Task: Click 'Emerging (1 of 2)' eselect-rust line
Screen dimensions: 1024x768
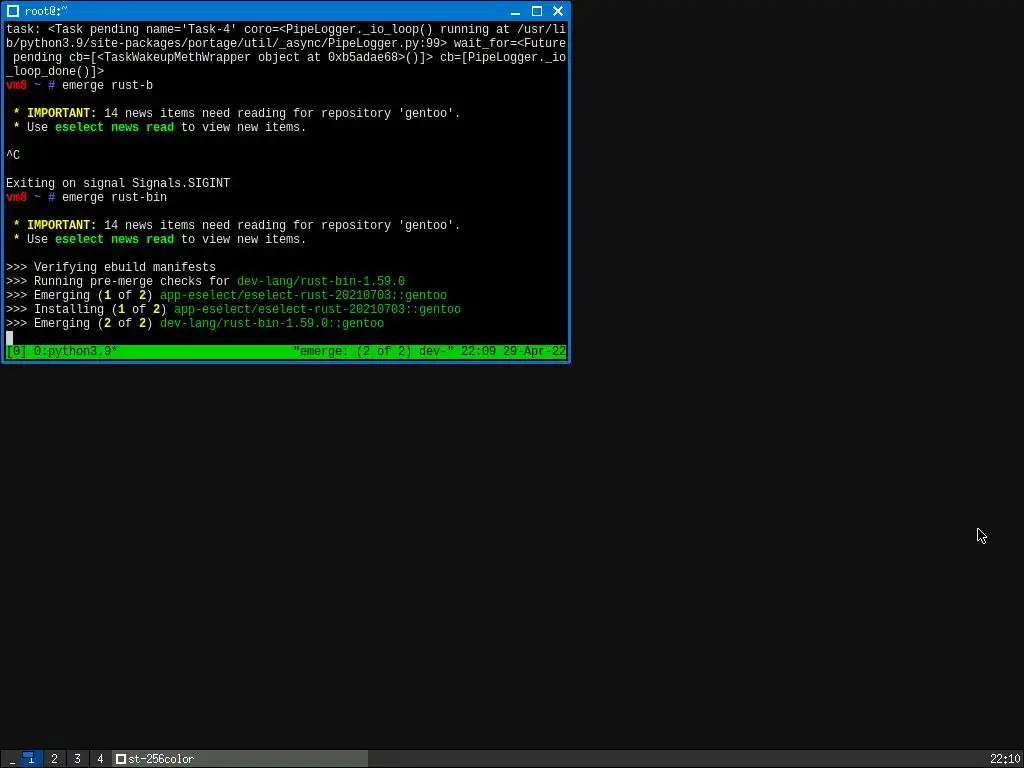Action: 227,295
